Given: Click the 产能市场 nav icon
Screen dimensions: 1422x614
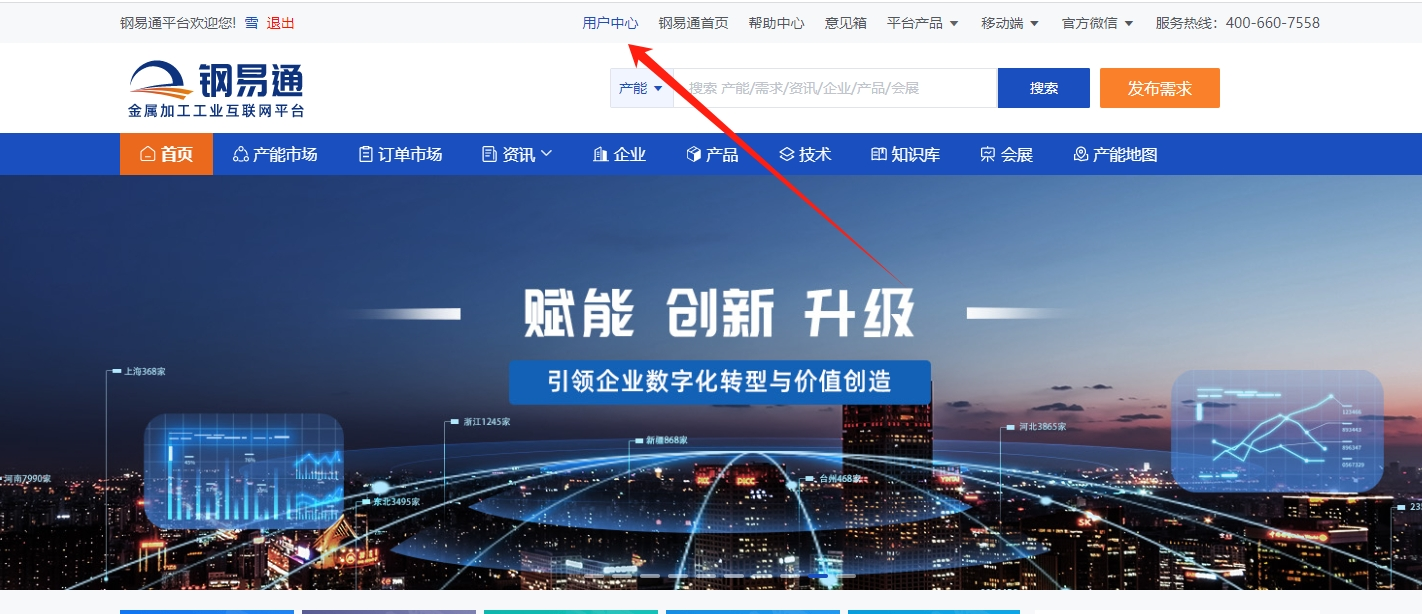Looking at the screenshot, I should (x=240, y=155).
